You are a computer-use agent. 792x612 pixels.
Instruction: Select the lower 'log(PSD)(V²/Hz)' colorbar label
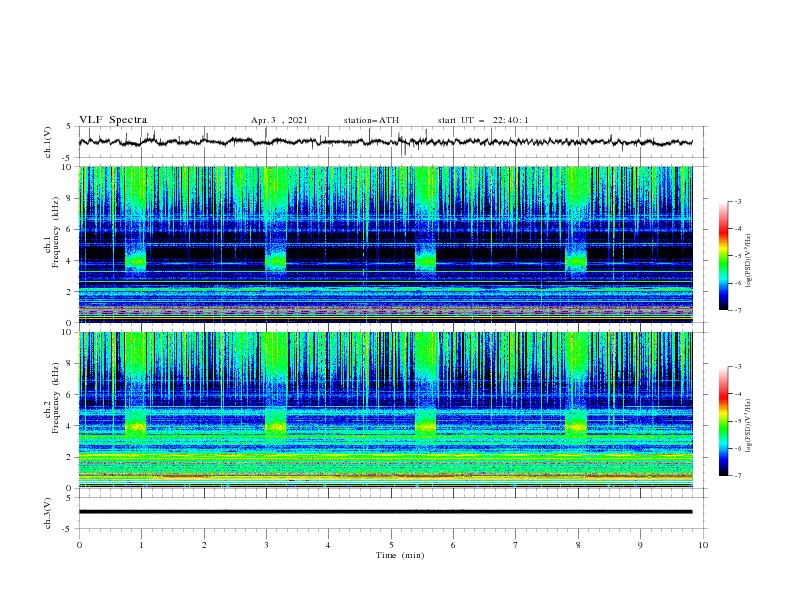click(x=748, y=426)
